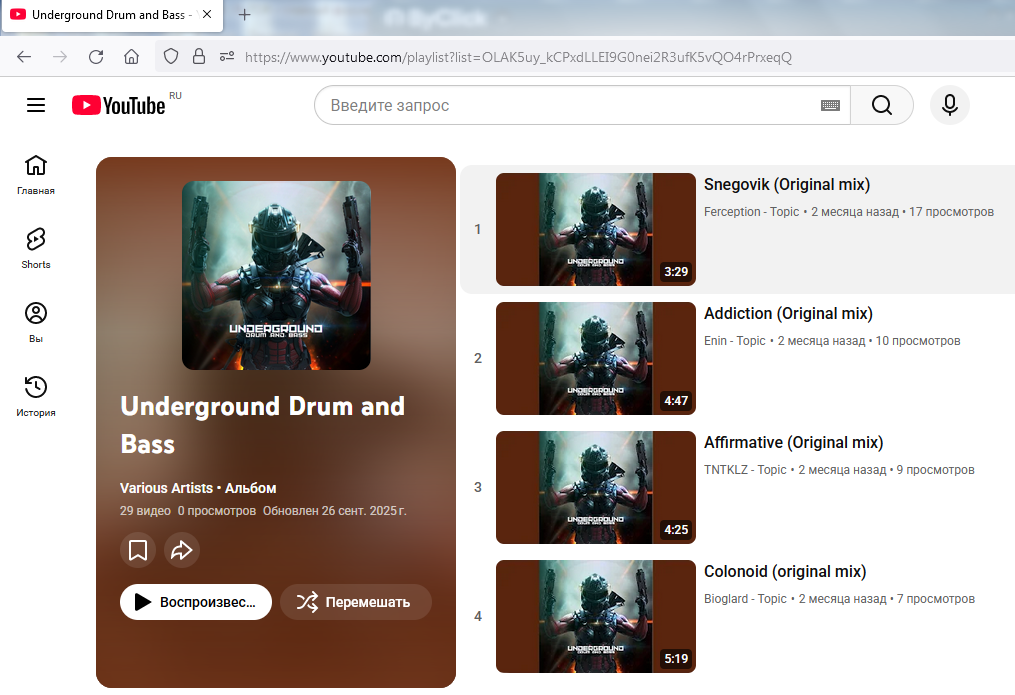
Task: Go to Главная in the sidebar
Action: coord(36,173)
